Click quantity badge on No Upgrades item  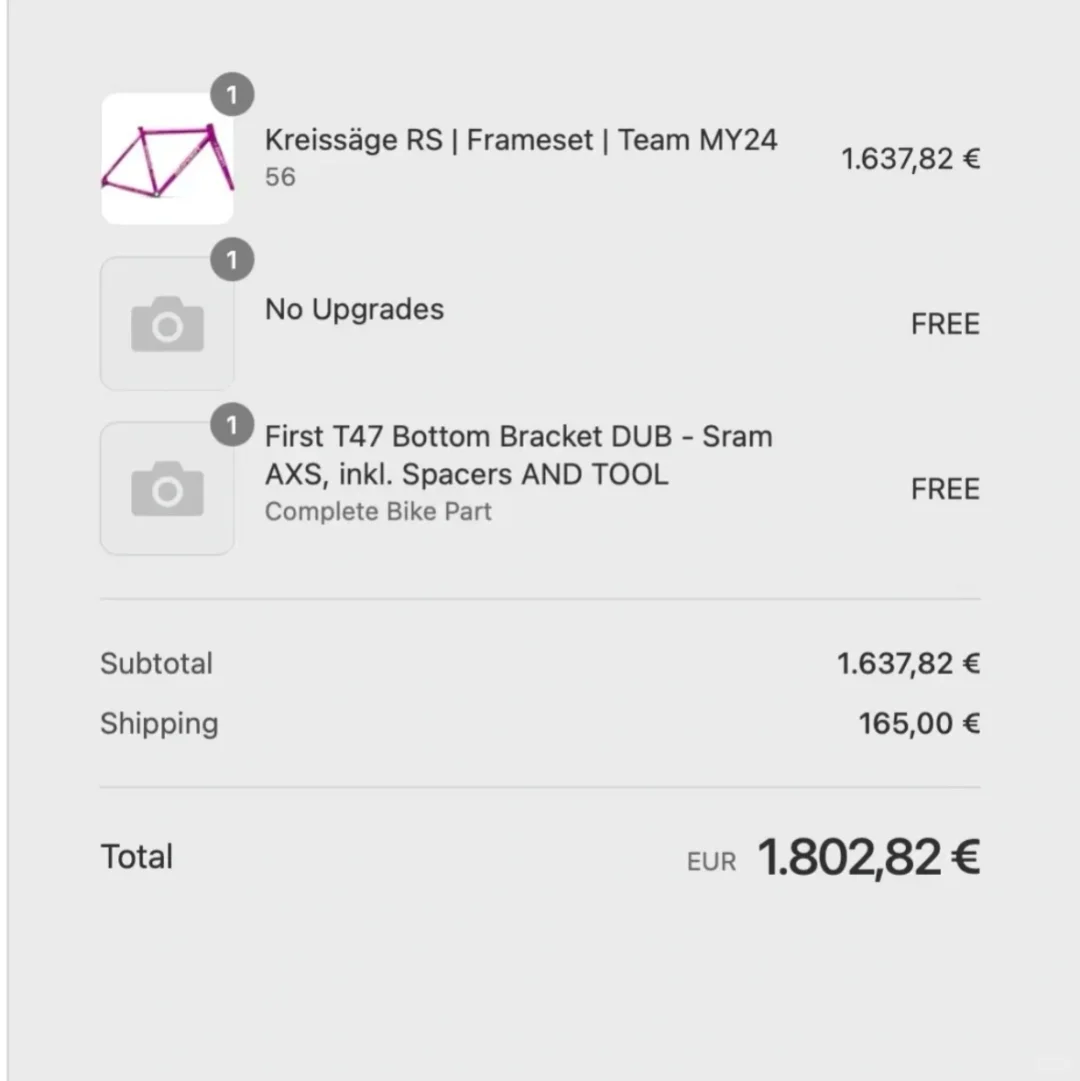point(232,261)
